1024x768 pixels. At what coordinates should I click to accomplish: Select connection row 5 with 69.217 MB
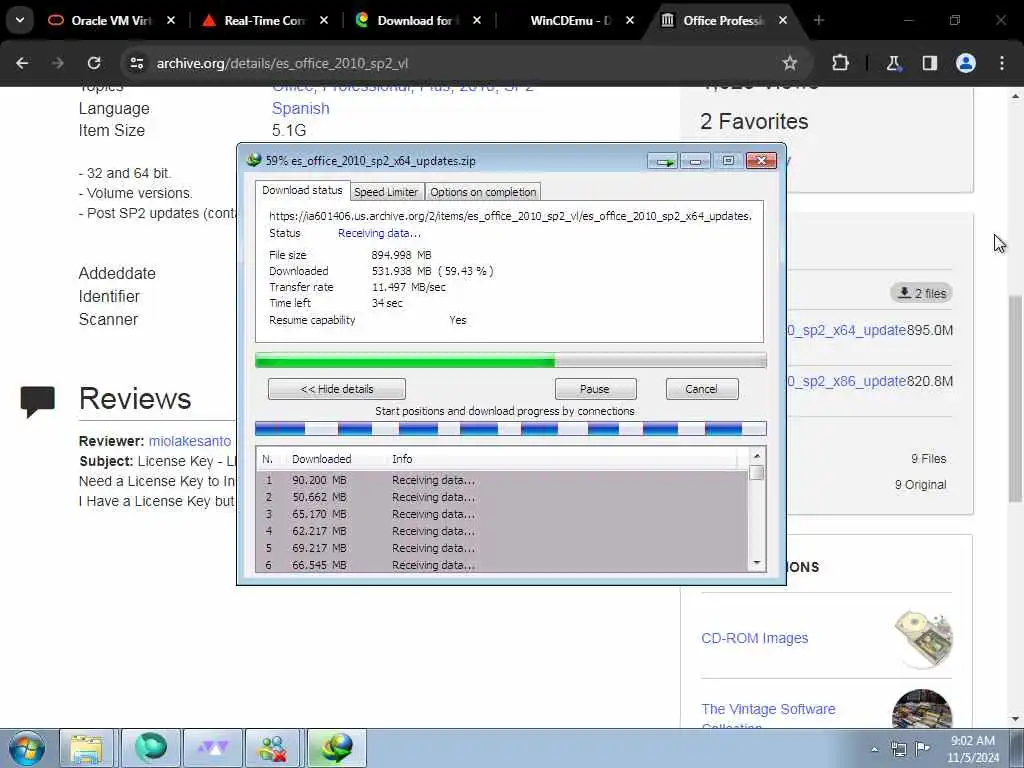click(x=502, y=548)
